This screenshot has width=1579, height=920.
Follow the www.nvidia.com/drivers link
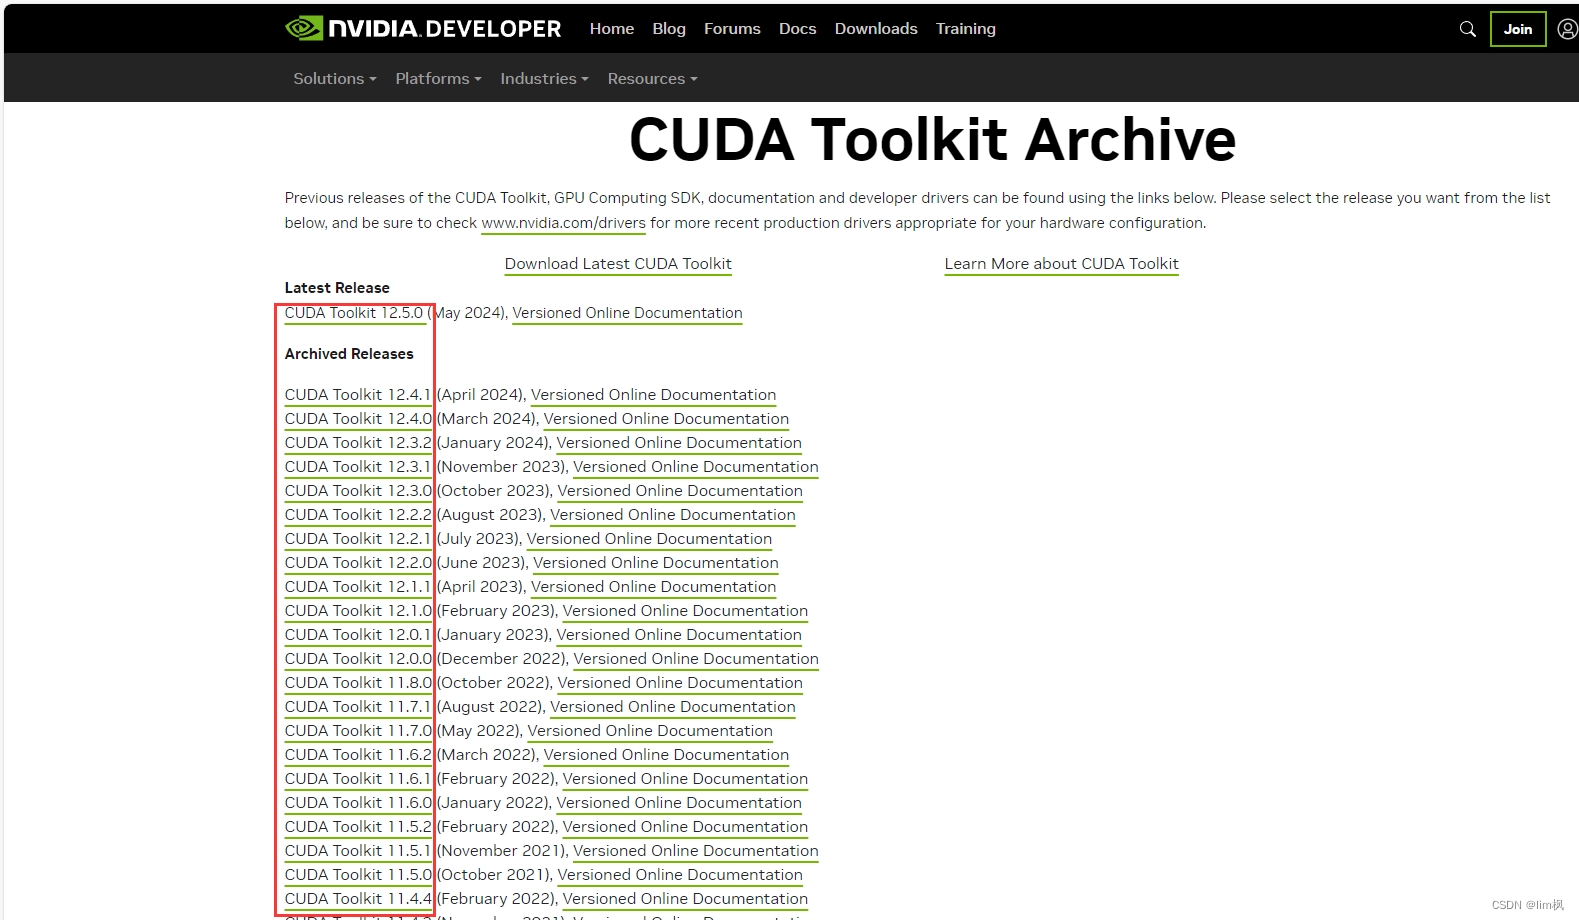[x=563, y=223]
